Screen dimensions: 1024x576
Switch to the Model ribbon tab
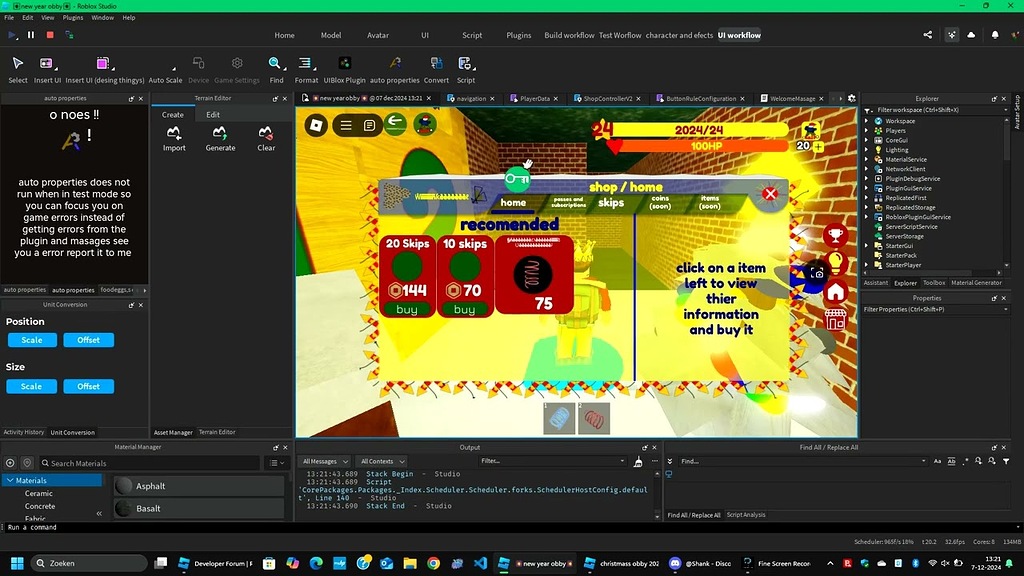click(331, 35)
